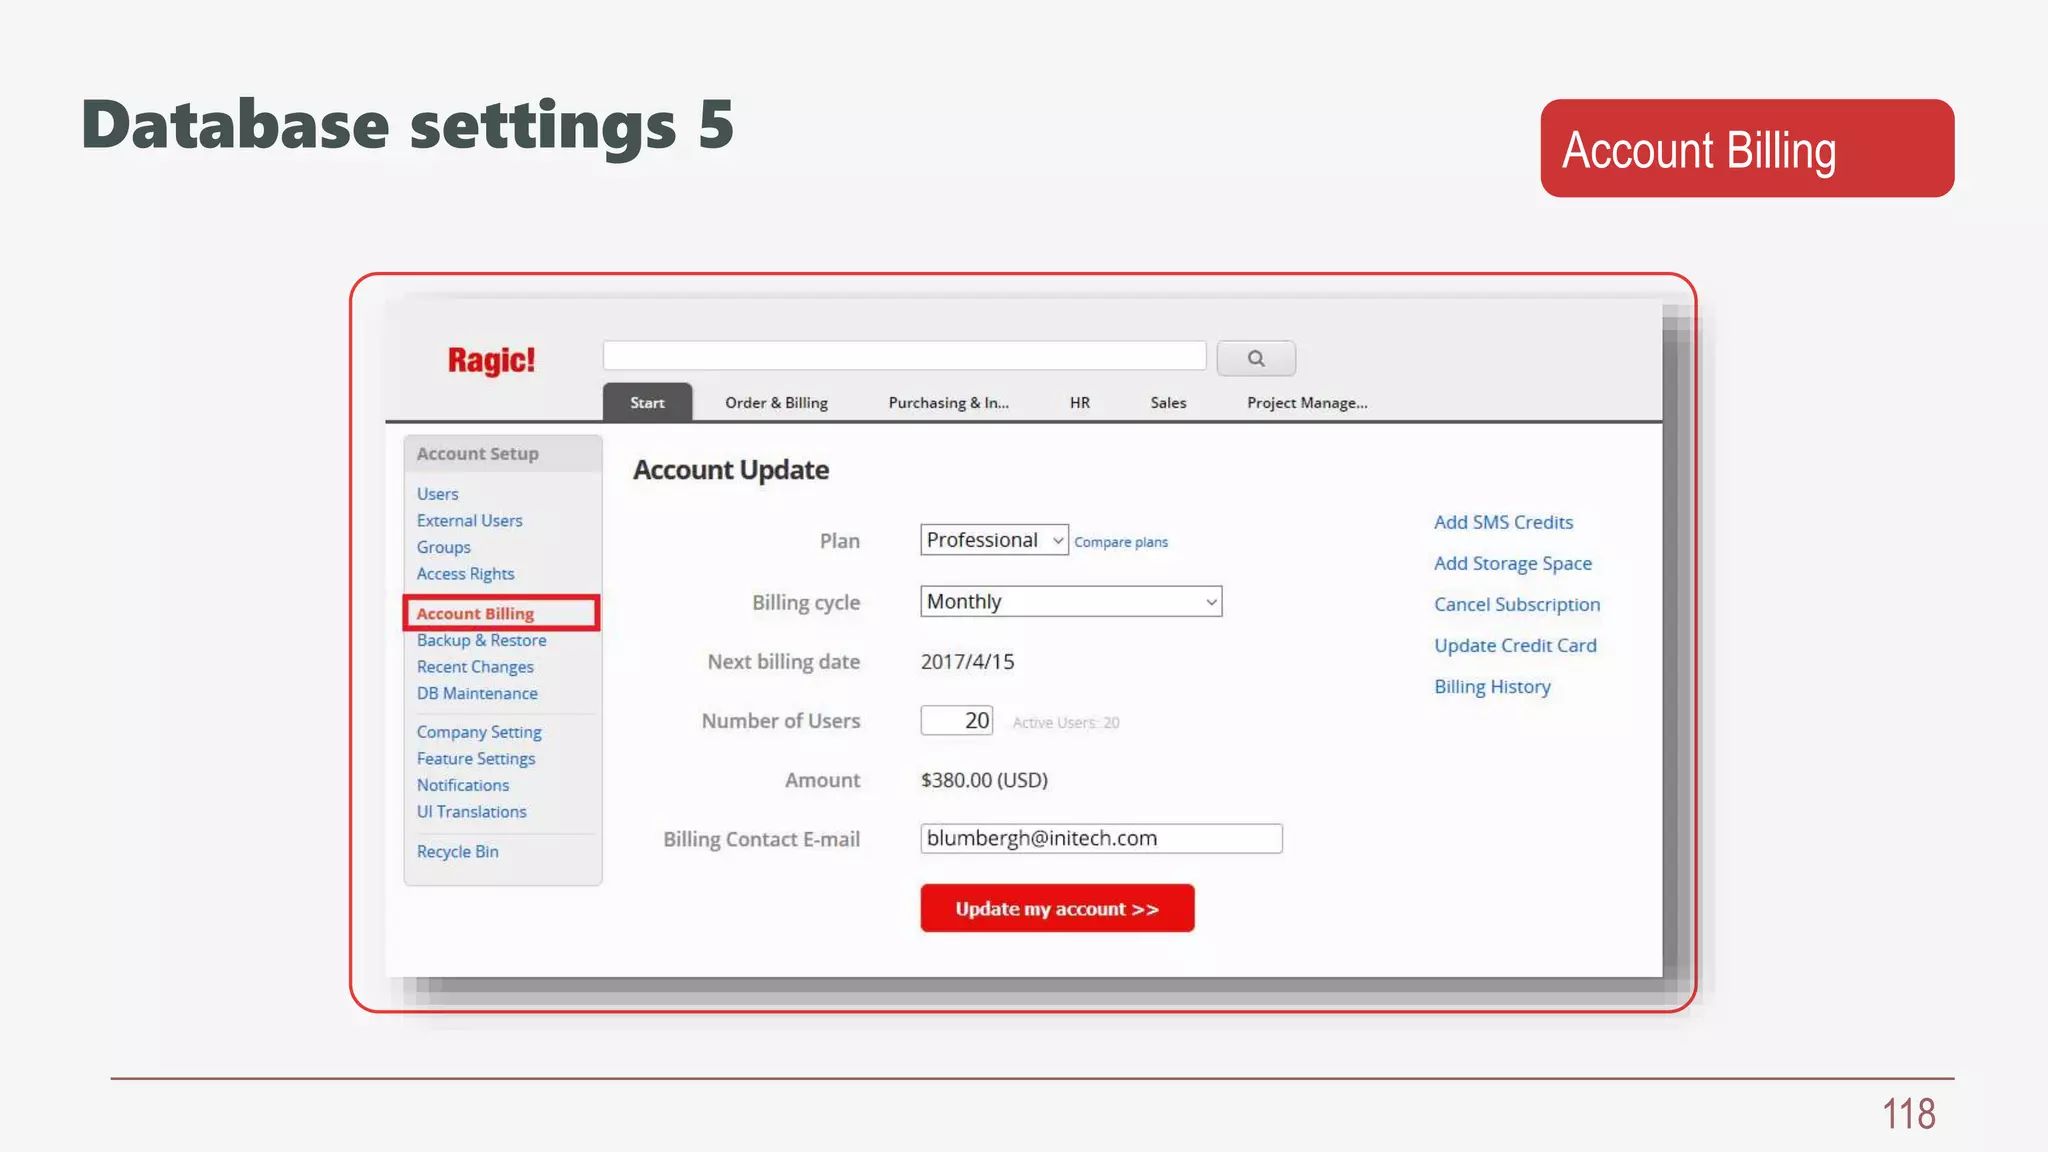
Task: Open the Ragic! logo home link
Action: tap(491, 360)
